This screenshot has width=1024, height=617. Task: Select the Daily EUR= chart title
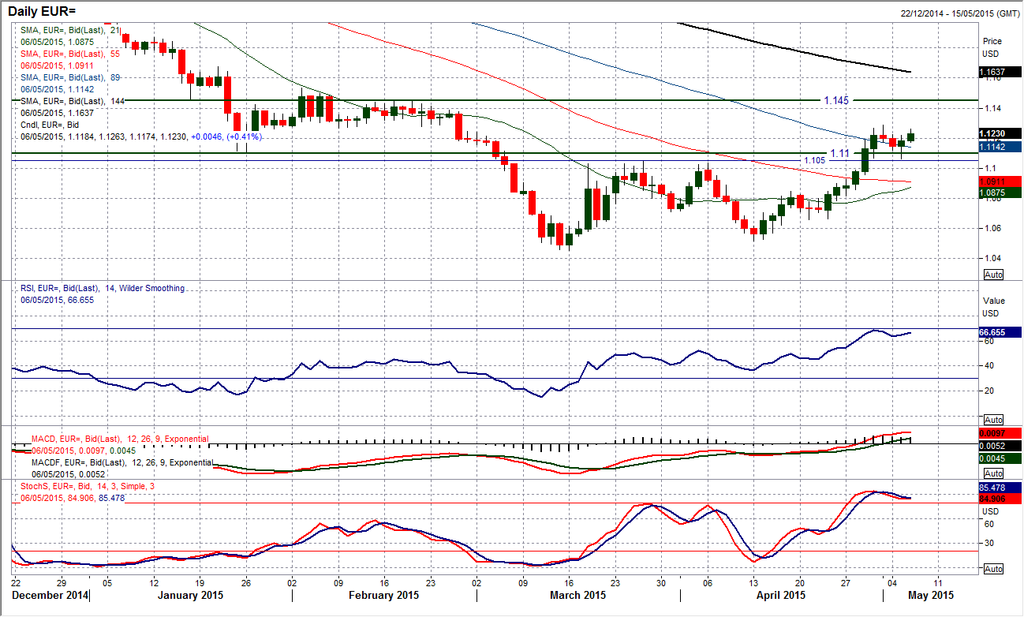42,11
